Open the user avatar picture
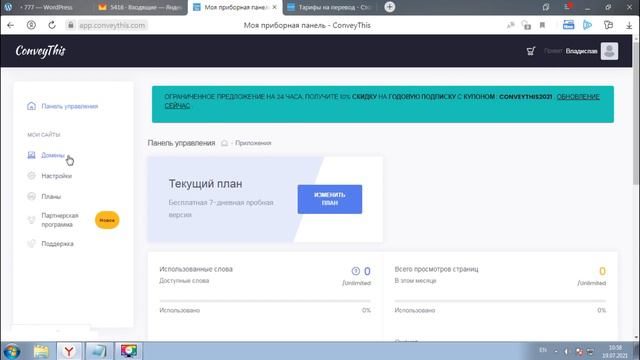The width and height of the screenshot is (640, 360). pos(609,51)
